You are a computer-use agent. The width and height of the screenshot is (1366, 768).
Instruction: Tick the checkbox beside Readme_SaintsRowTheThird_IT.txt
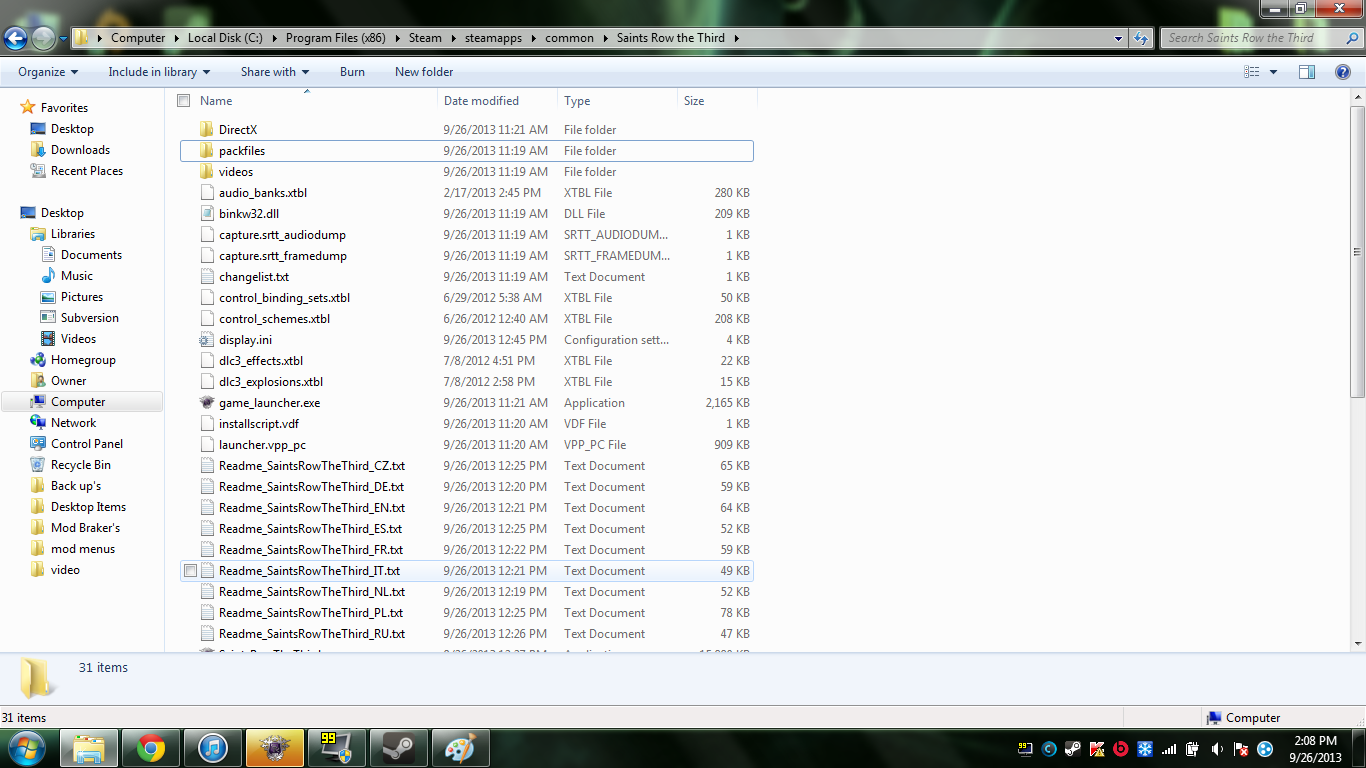click(x=190, y=570)
